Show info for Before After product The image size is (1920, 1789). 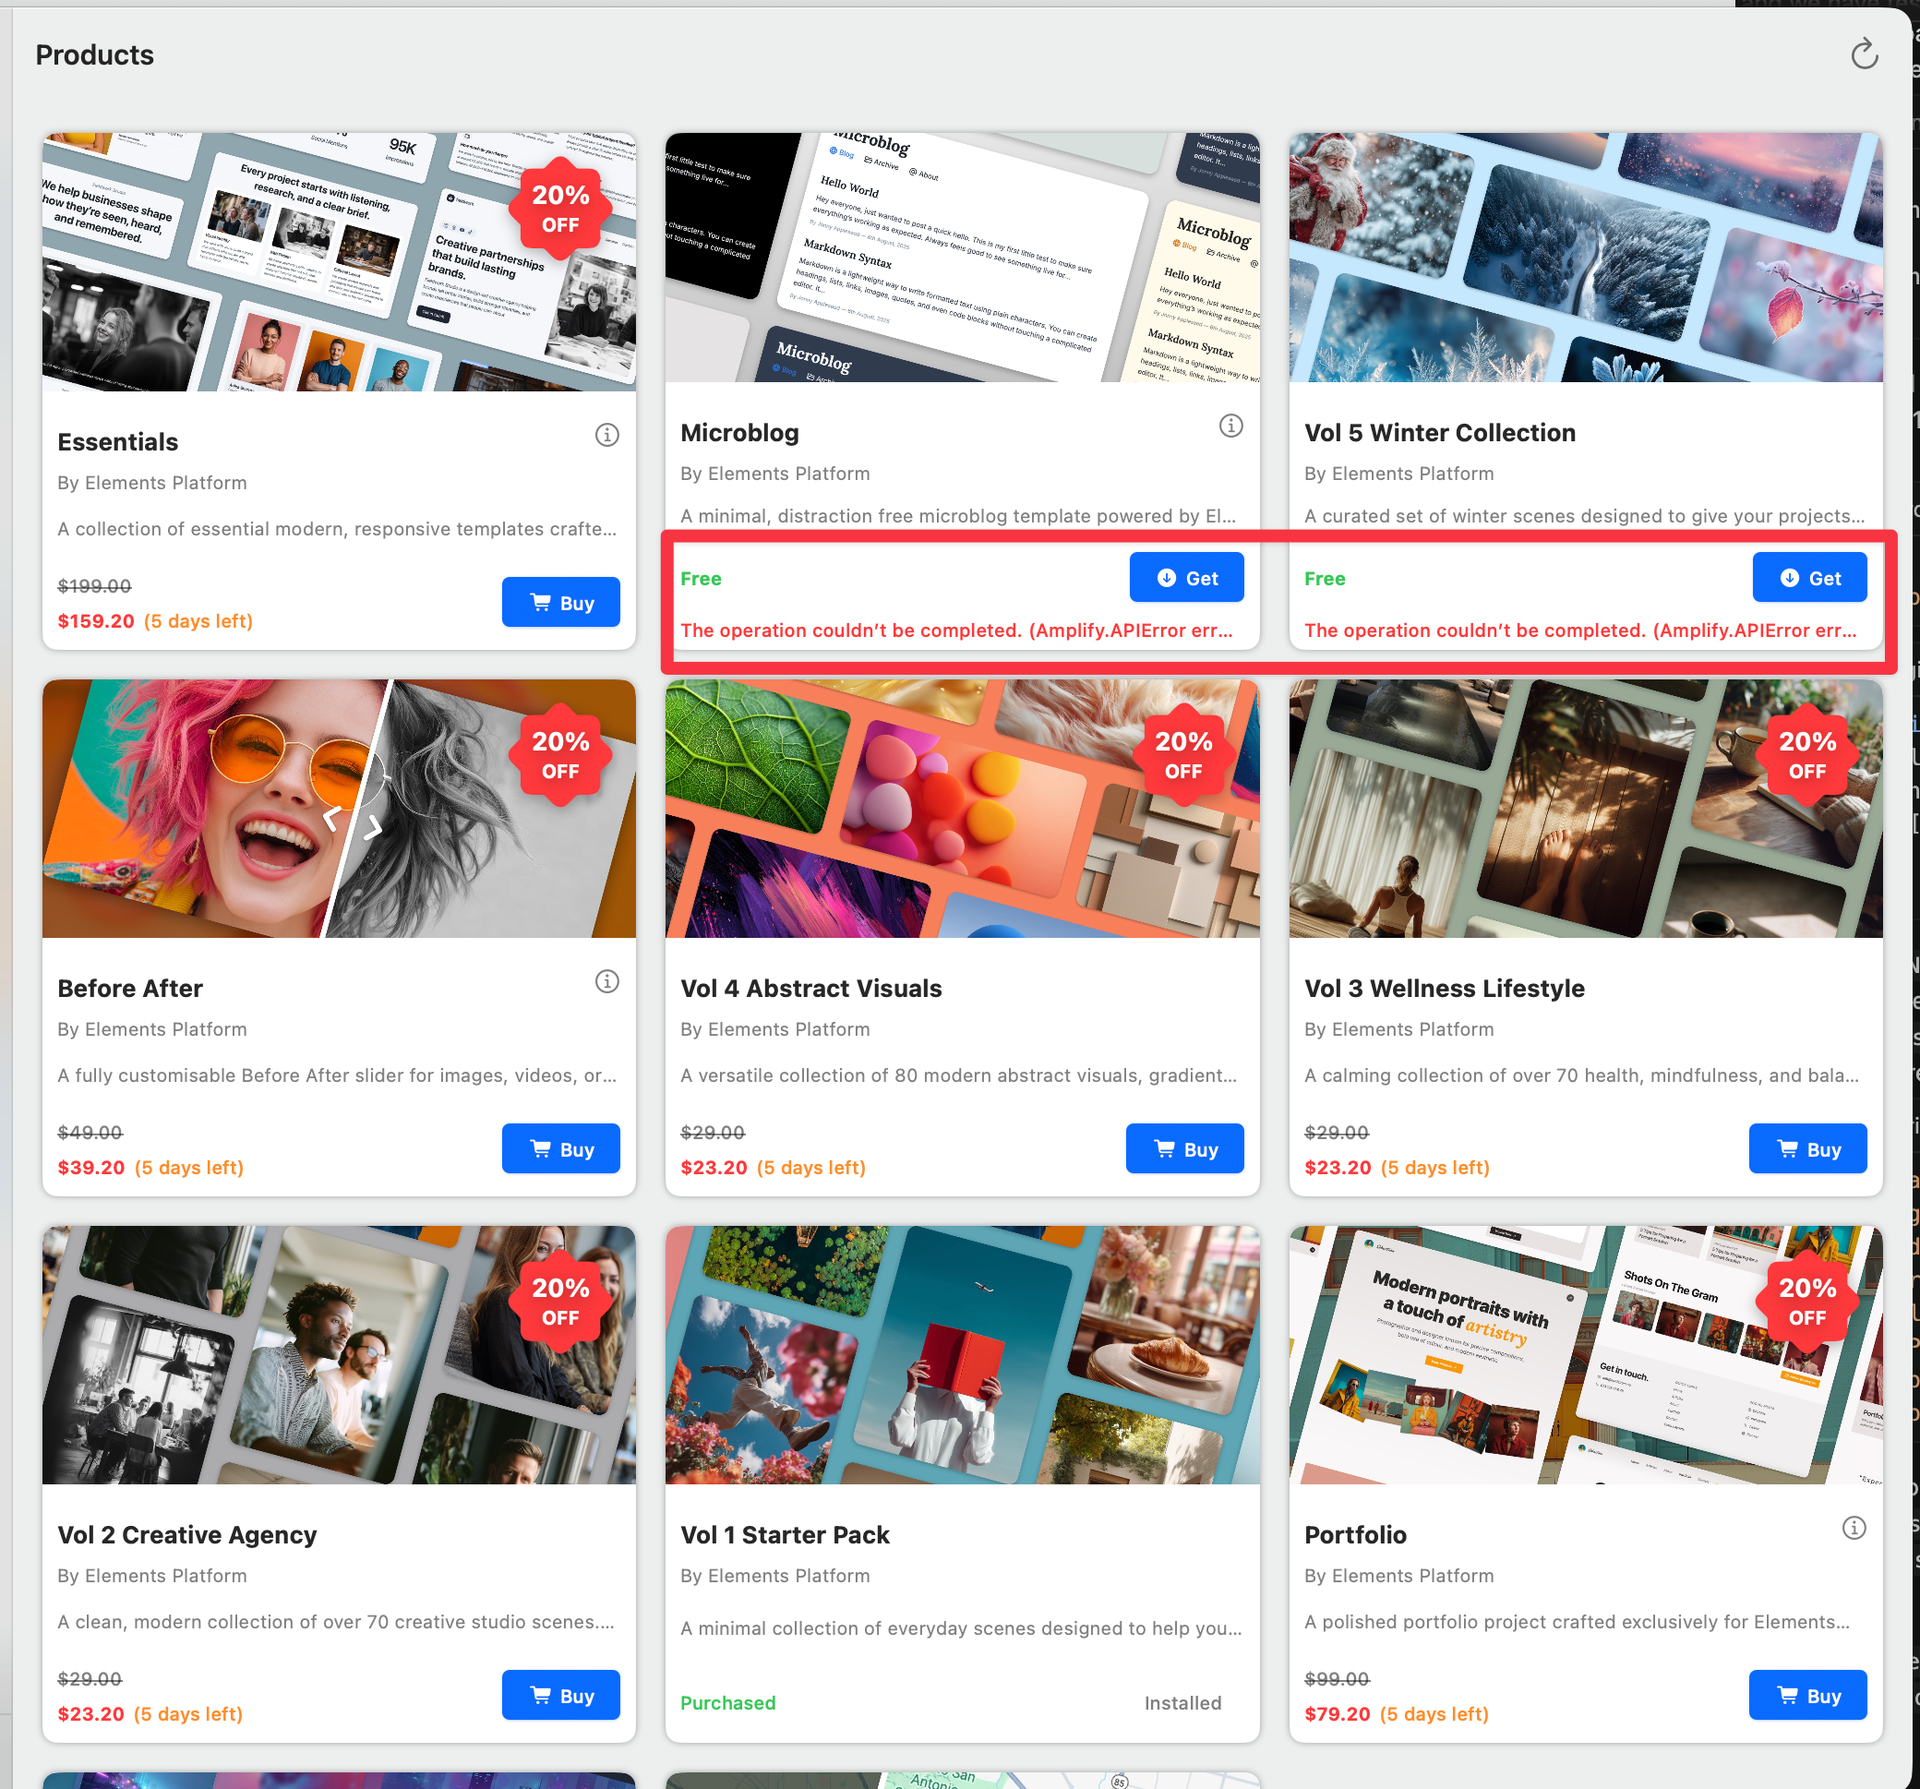pos(607,982)
